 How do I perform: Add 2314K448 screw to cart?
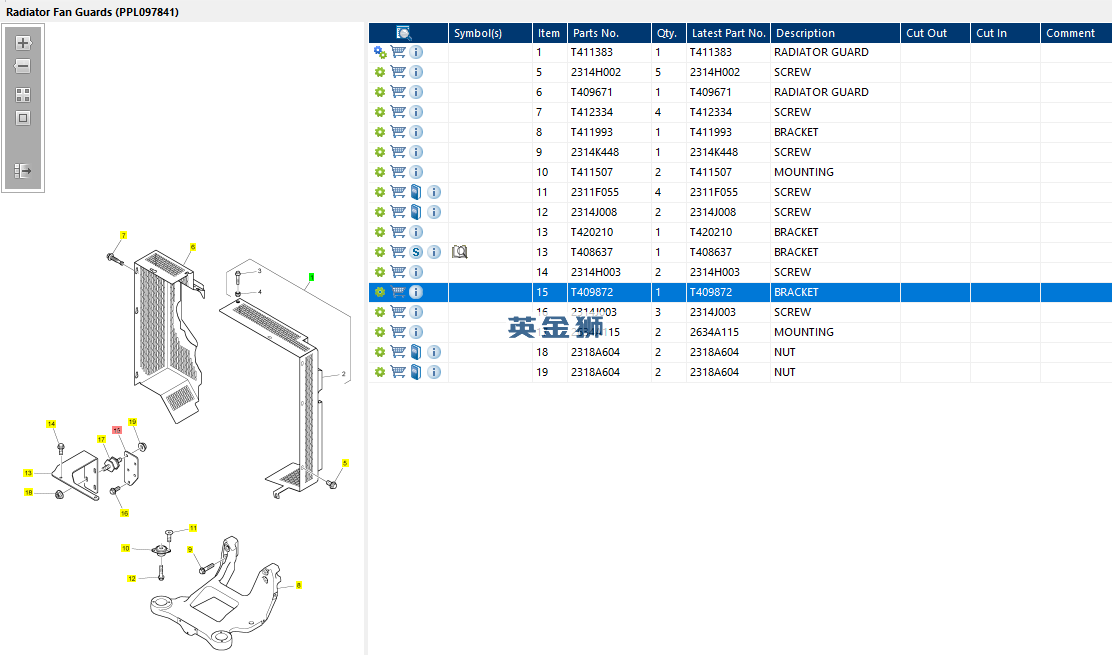pos(399,152)
